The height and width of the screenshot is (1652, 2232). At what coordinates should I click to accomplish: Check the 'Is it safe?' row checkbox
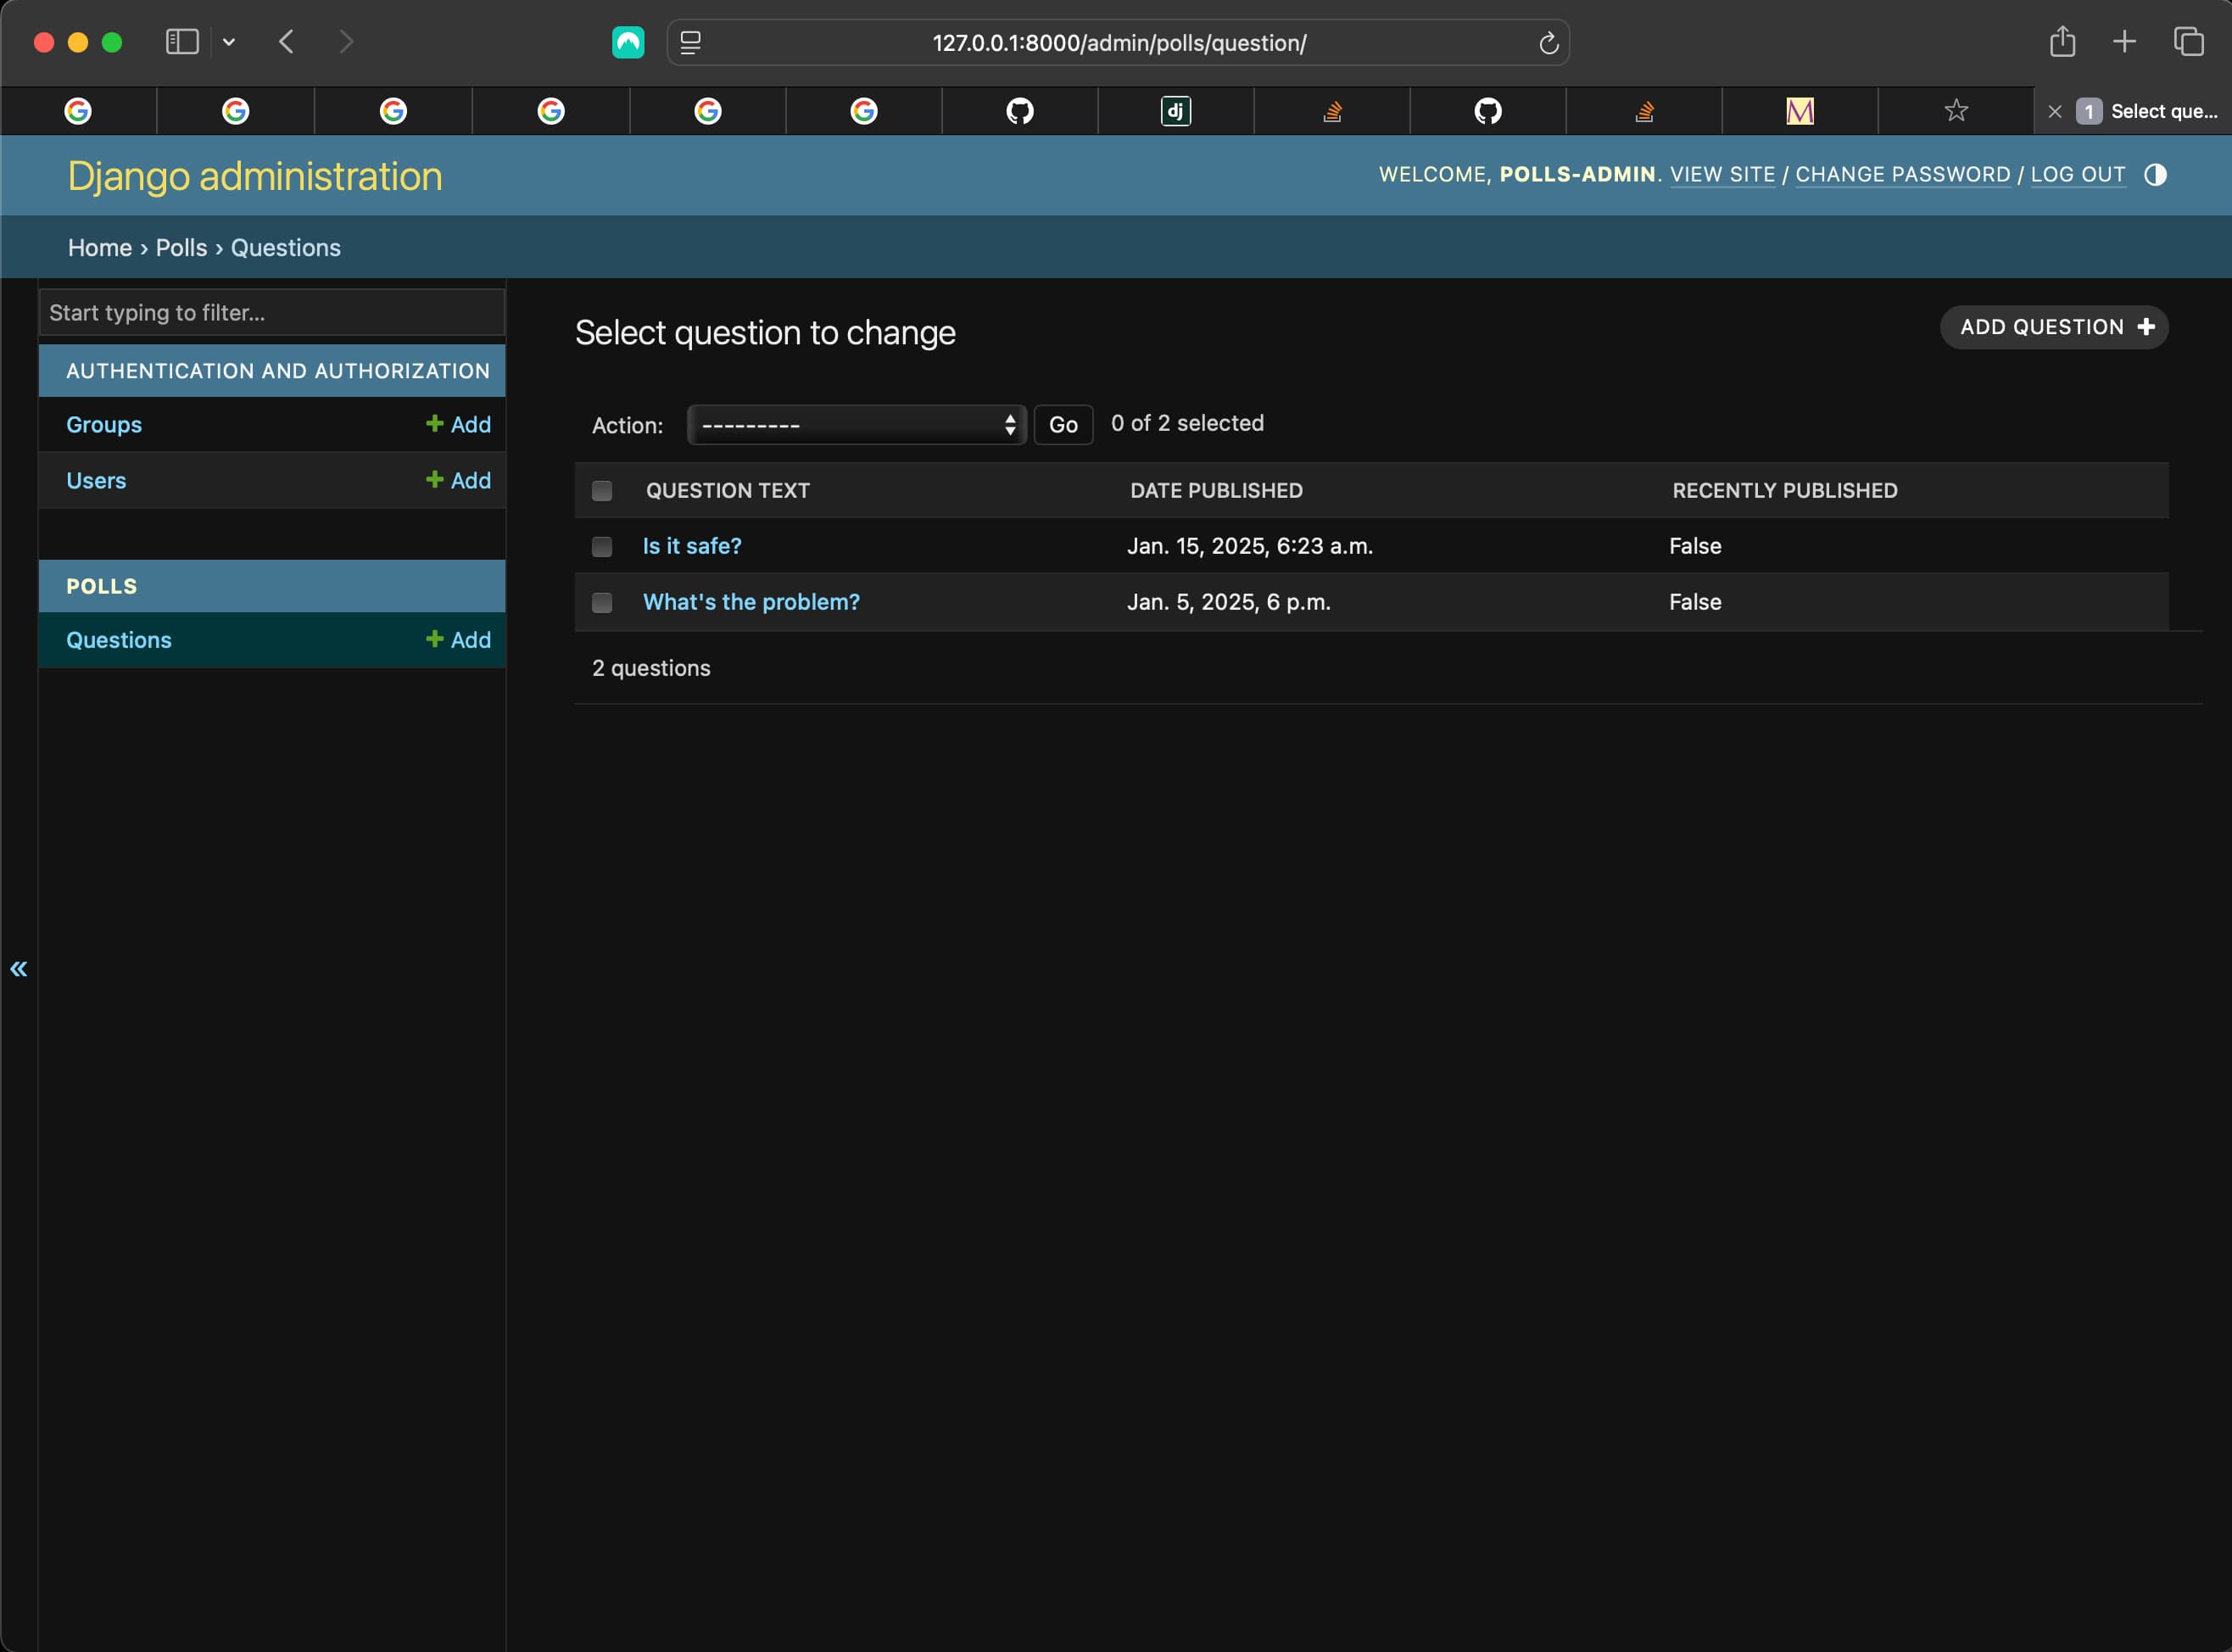click(602, 547)
